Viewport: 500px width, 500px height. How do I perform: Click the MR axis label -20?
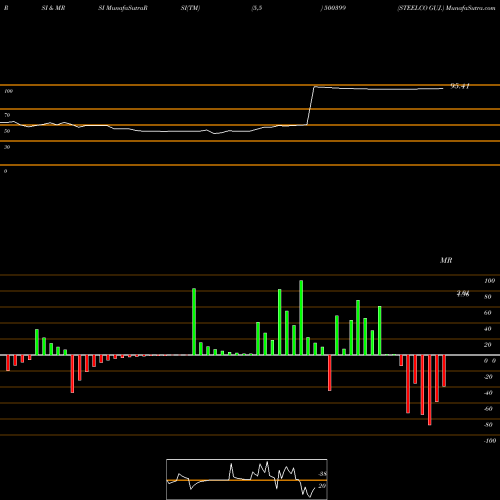pyautogui.click(x=488, y=377)
